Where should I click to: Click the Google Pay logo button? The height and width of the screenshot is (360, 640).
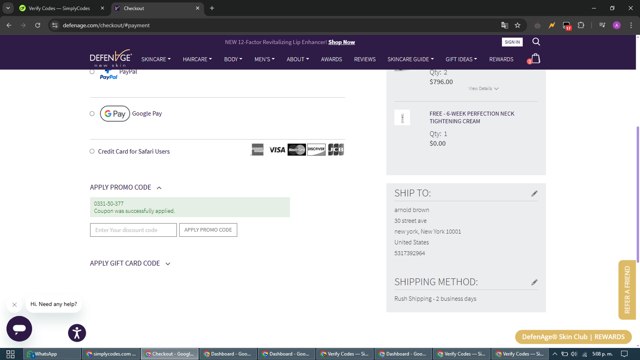pyautogui.click(x=115, y=113)
